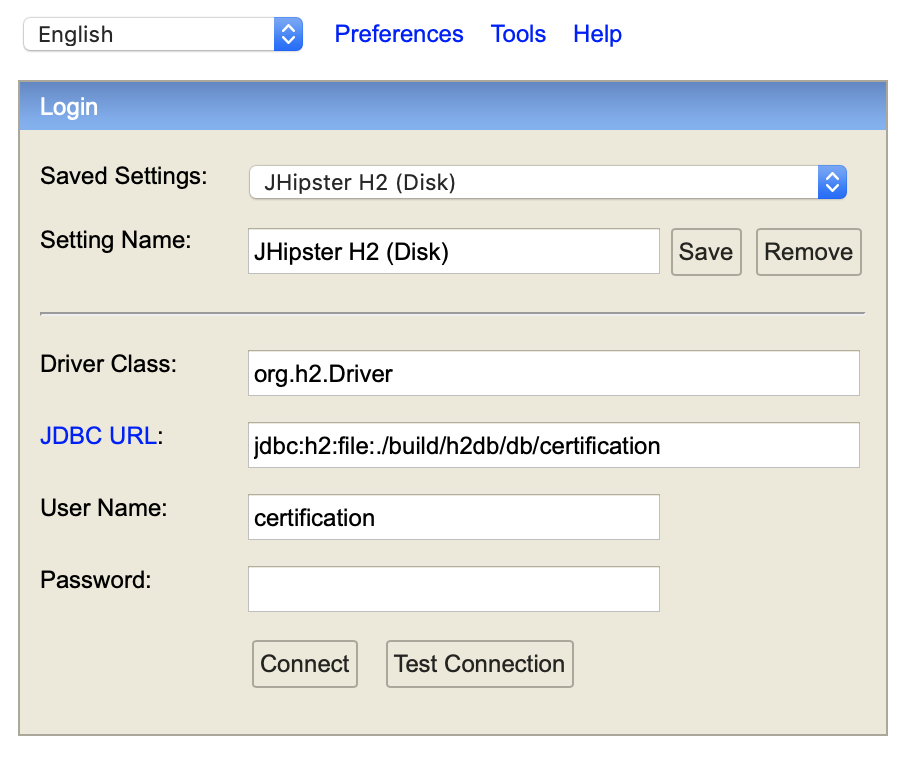
Task: Open the English language dropdown
Action: (x=163, y=34)
